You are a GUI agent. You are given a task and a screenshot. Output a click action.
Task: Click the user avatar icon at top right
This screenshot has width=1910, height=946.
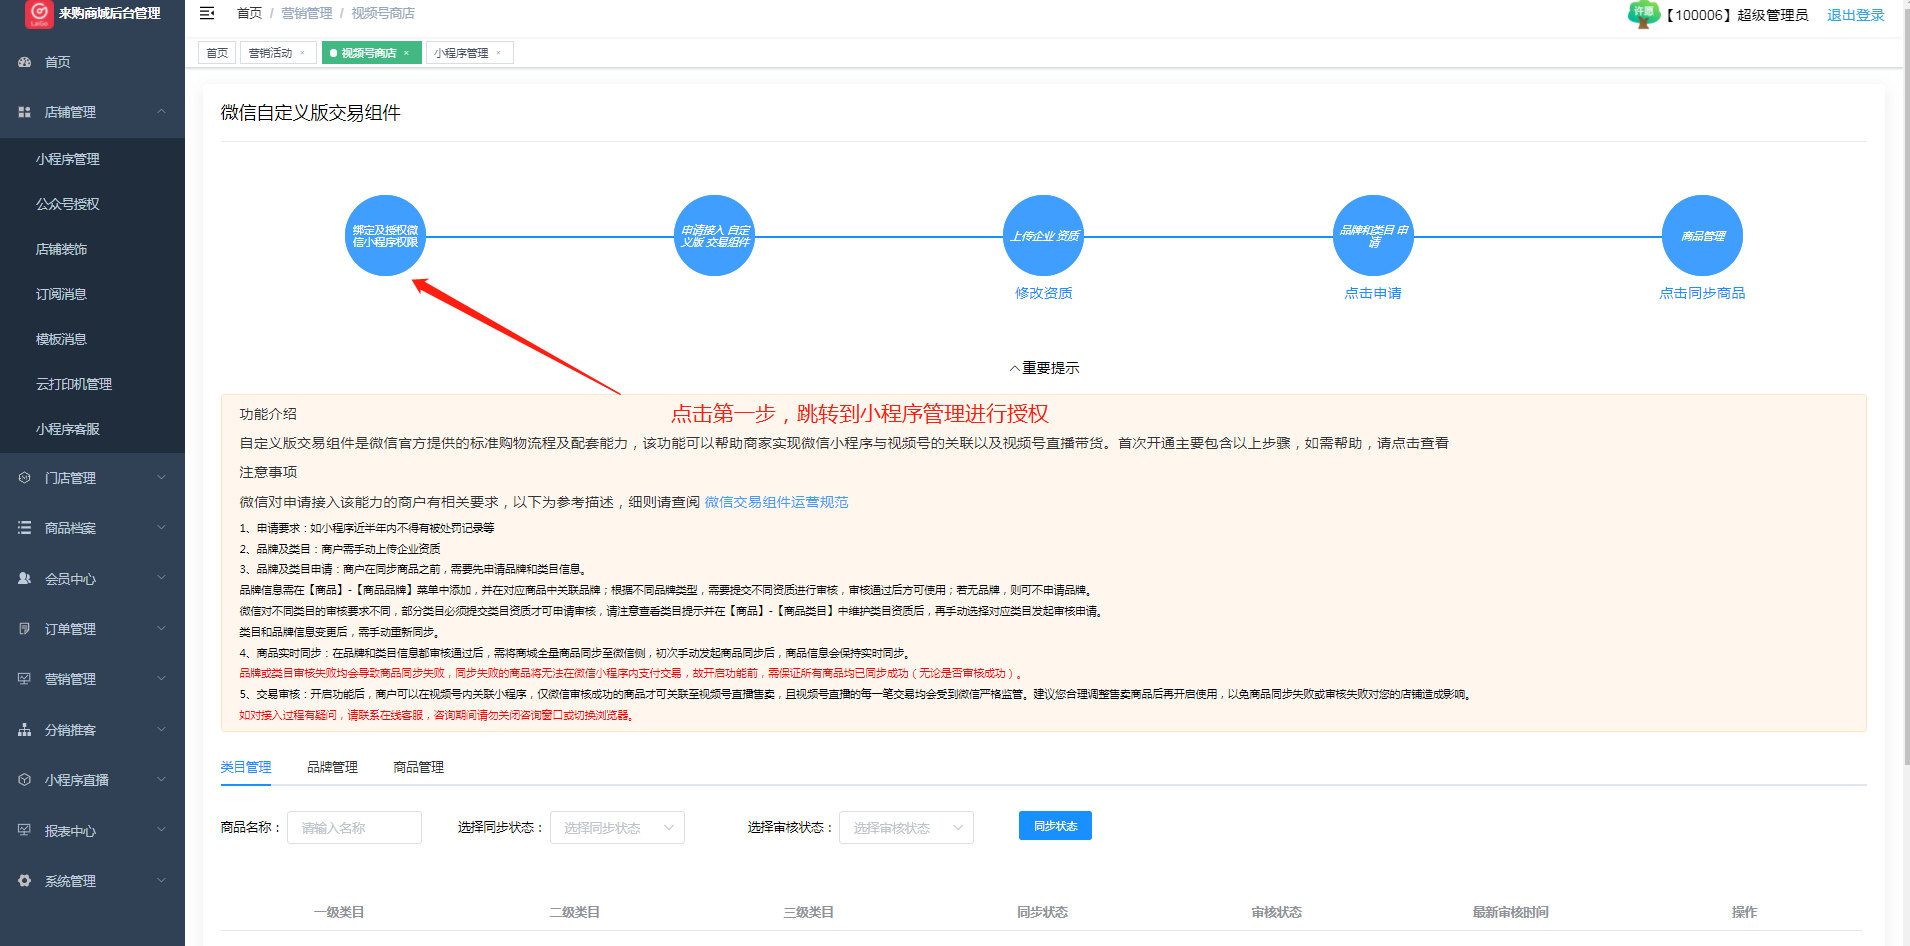tap(1643, 14)
